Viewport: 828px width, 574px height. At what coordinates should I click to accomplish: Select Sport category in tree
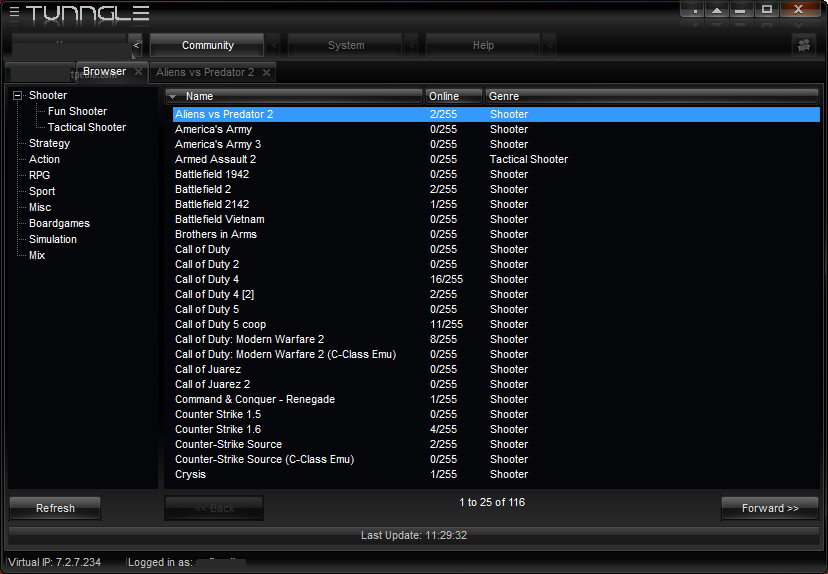pyautogui.click(x=42, y=191)
